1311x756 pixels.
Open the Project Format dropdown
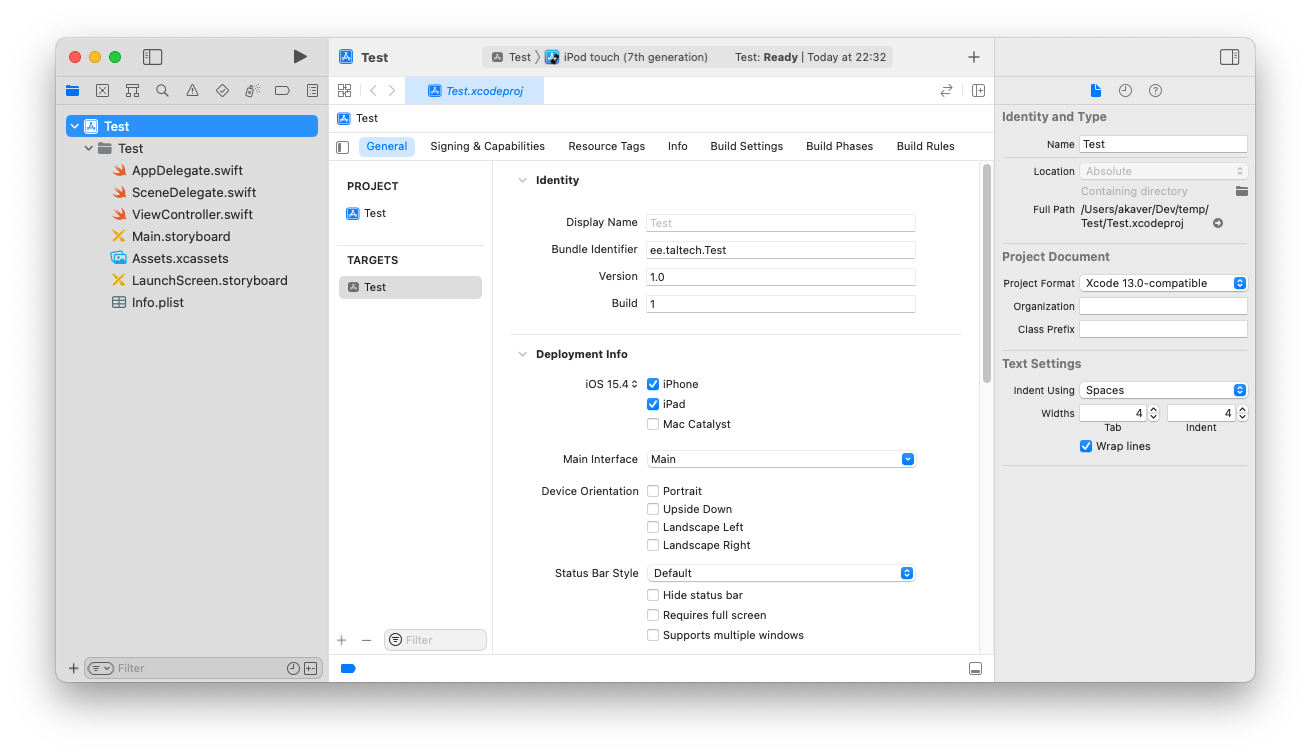click(1164, 283)
